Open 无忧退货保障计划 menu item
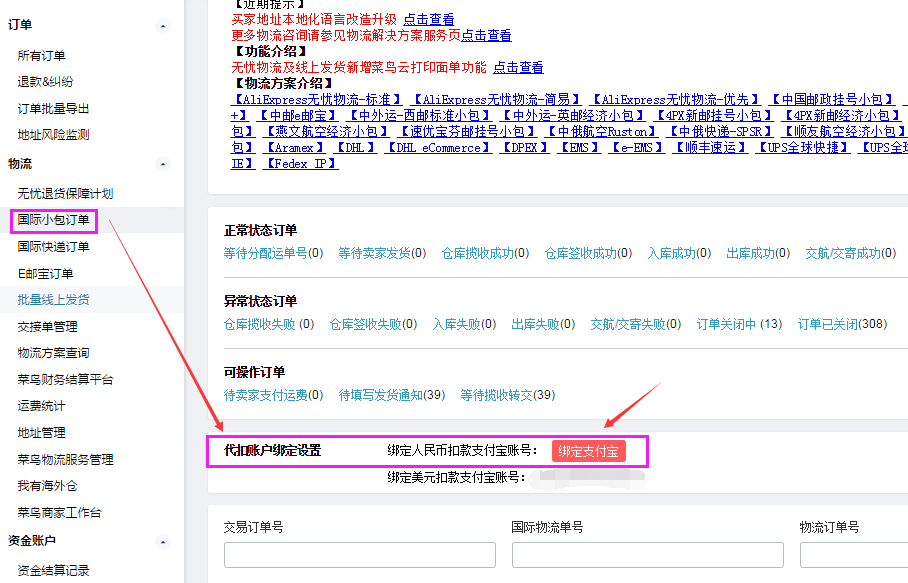The height and width of the screenshot is (583, 908). pyautogui.click(x=65, y=193)
